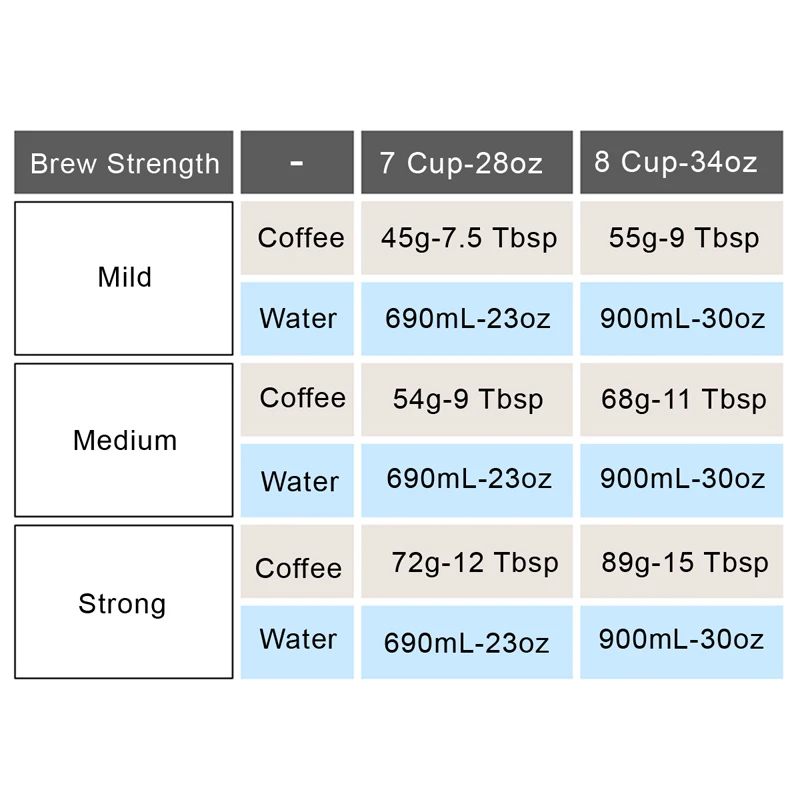Click the 55g-9 Tbsp cell
Image resolution: width=800 pixels, height=800 pixels.
point(681,238)
